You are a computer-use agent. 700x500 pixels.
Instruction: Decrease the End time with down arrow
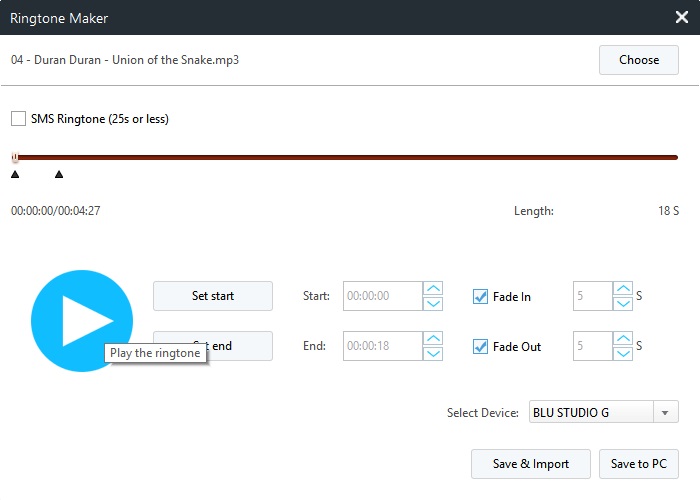pyautogui.click(x=433, y=353)
